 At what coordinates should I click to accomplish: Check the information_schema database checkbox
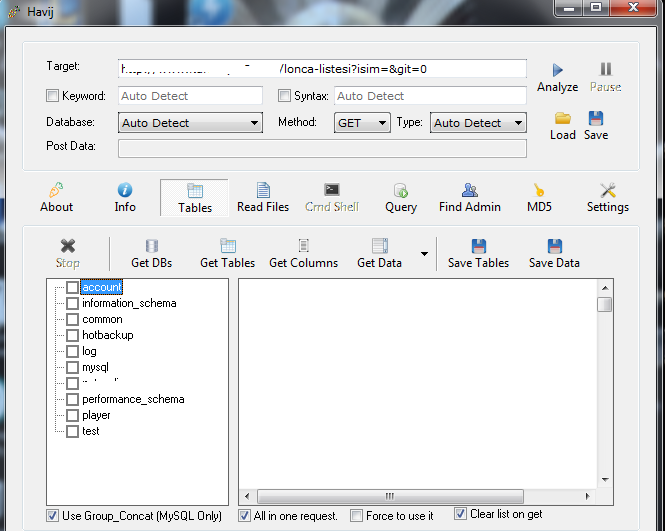coord(73,303)
